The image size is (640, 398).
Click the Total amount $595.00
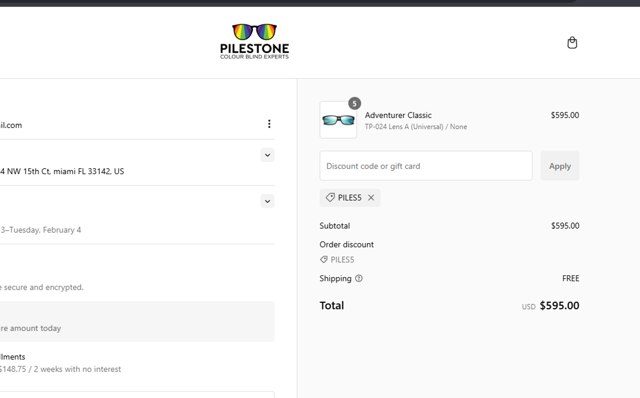(559, 306)
